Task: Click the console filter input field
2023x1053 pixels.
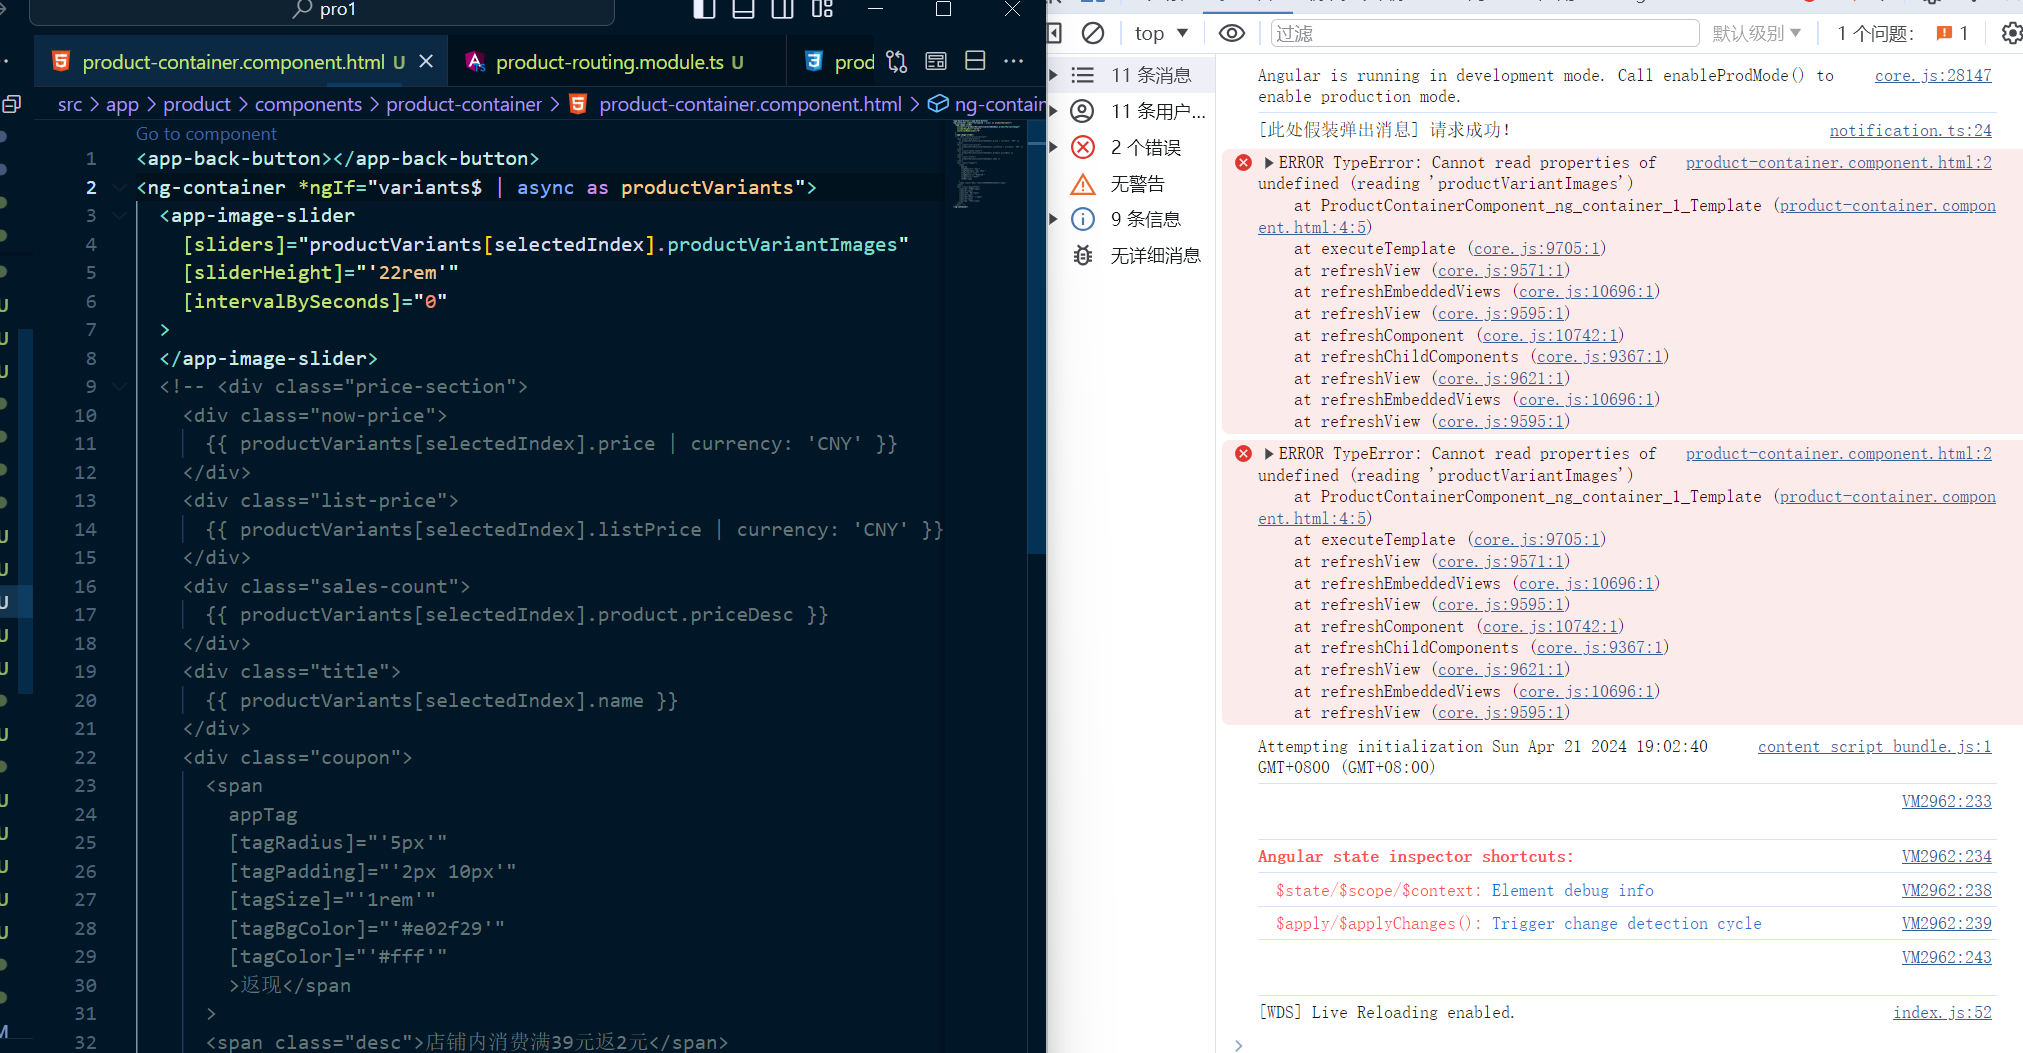Action: (1484, 33)
